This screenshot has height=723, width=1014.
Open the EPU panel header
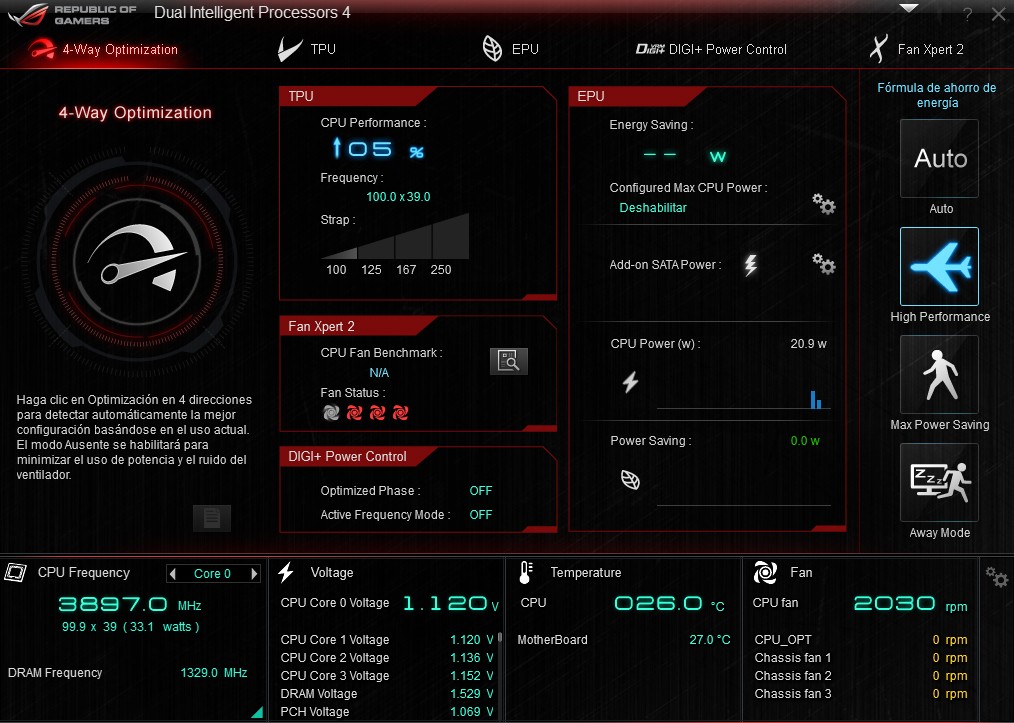(637, 96)
